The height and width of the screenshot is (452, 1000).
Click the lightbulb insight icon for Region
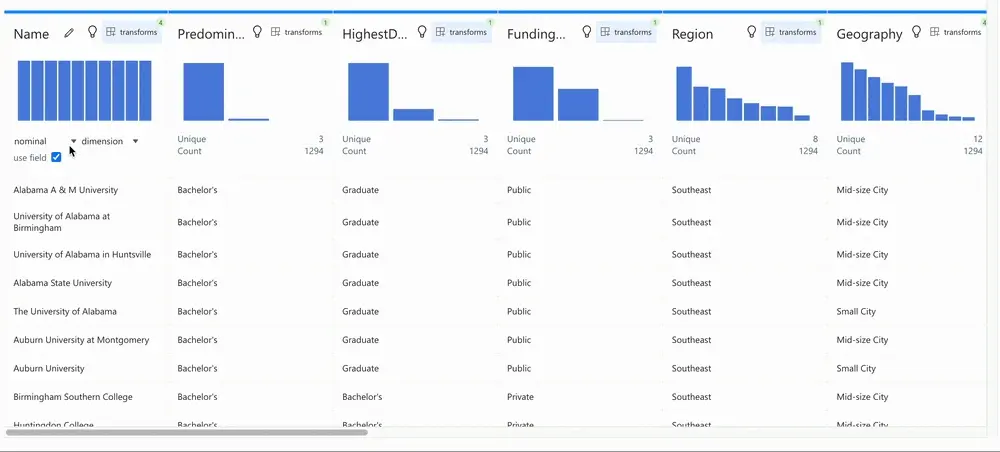click(x=751, y=32)
